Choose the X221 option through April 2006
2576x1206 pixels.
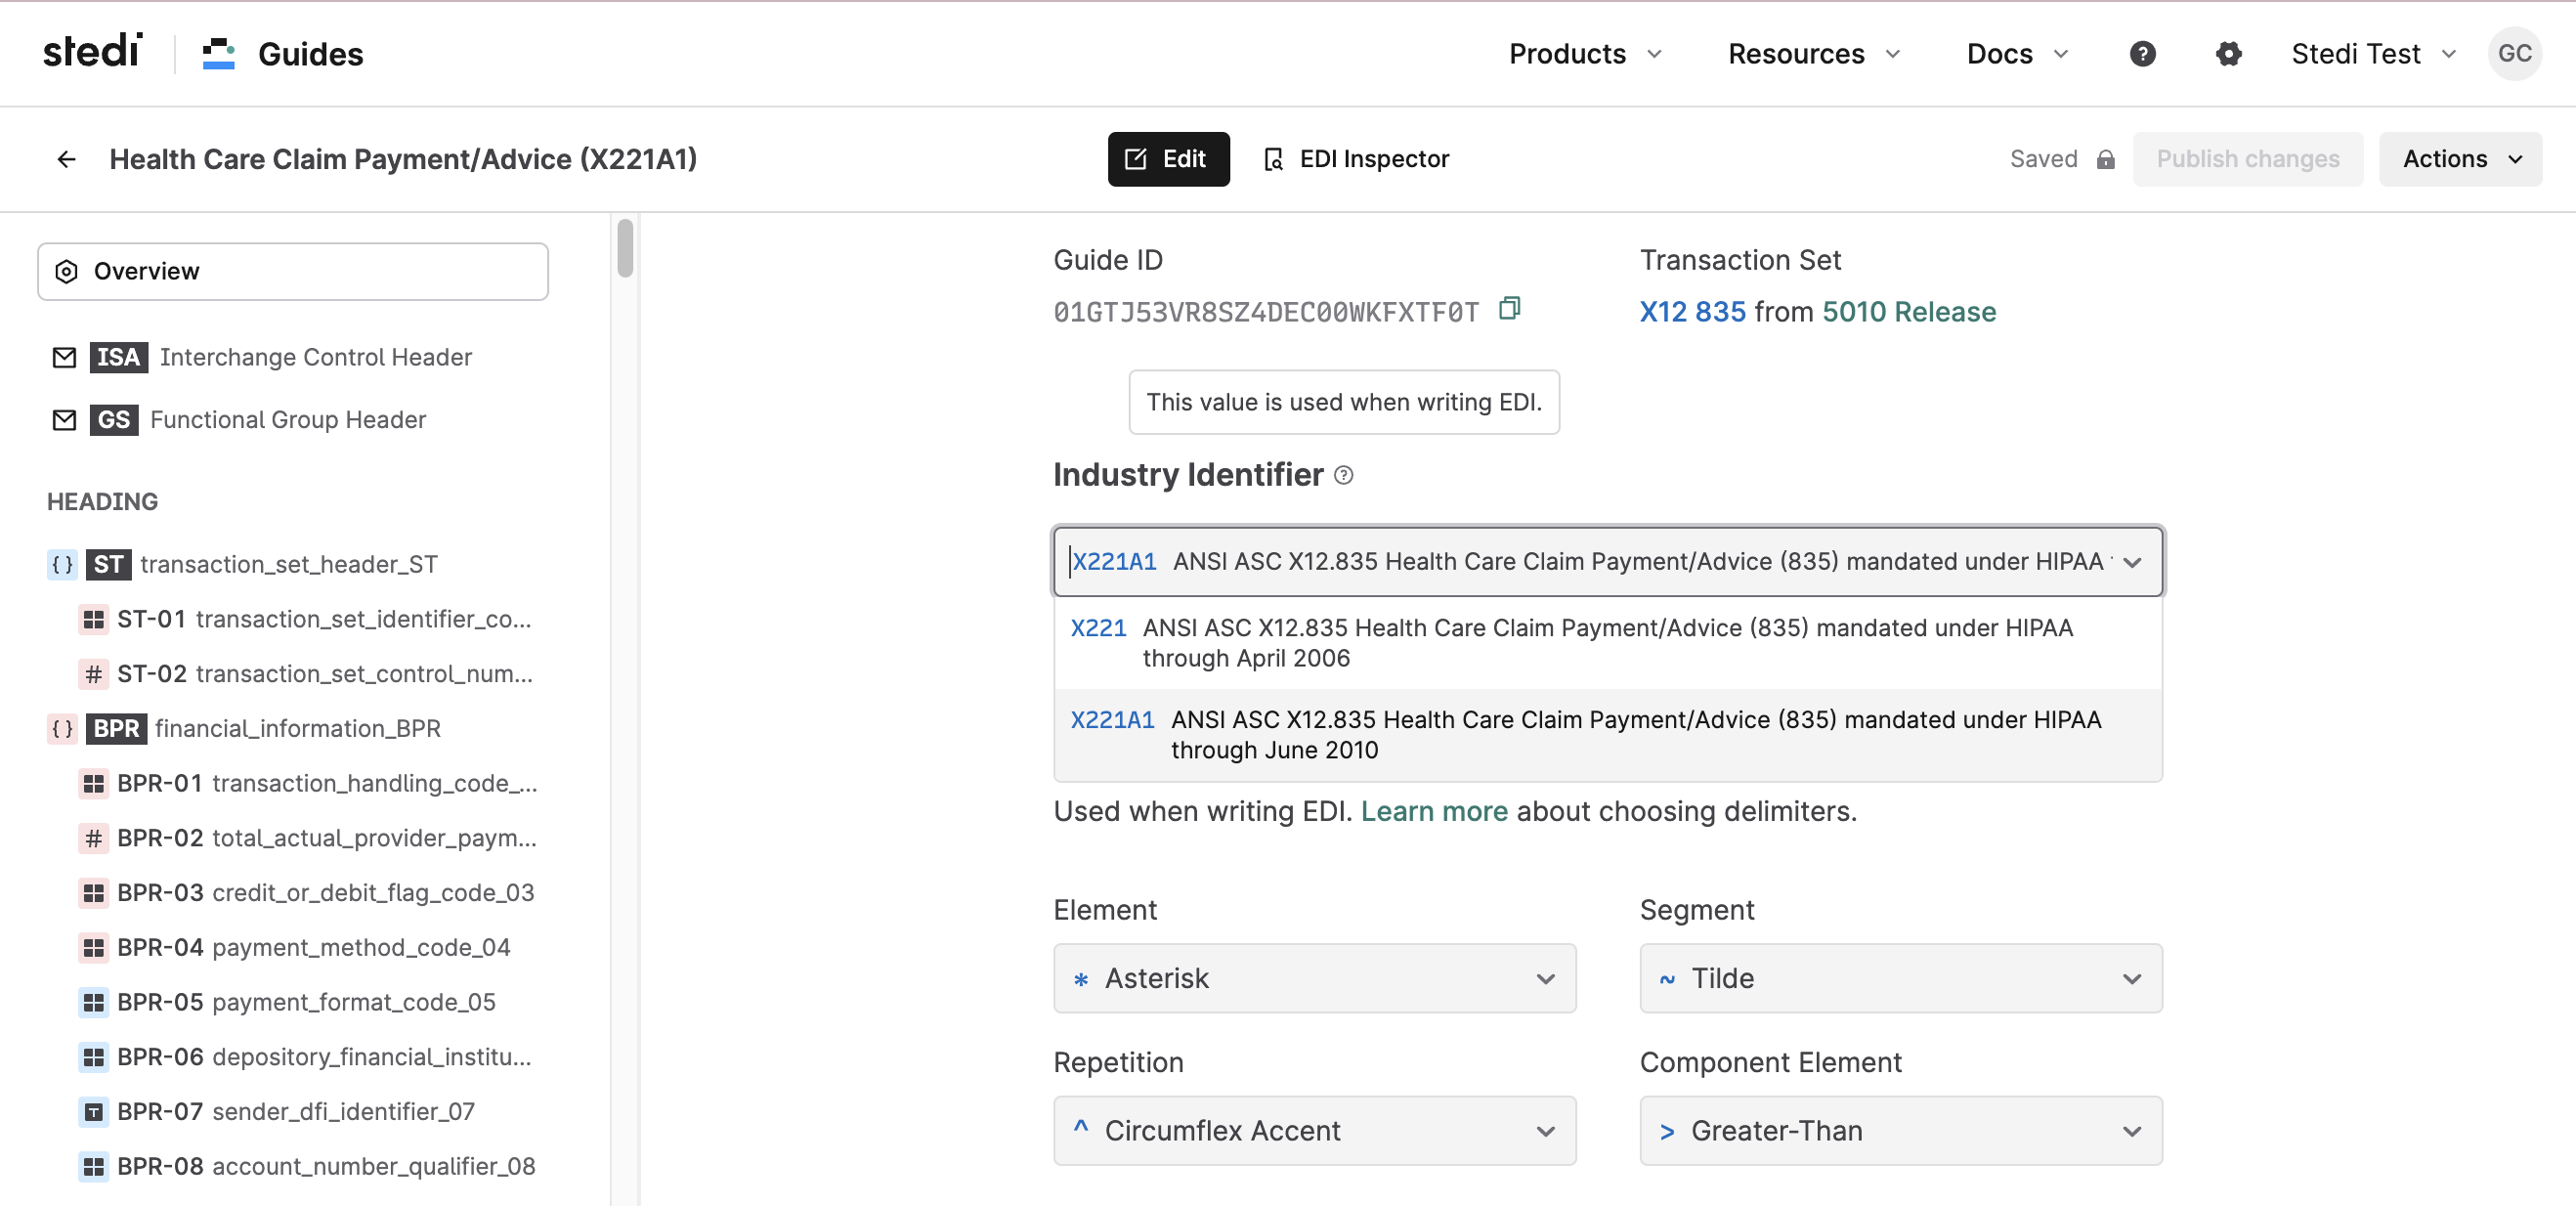pos(1608,643)
